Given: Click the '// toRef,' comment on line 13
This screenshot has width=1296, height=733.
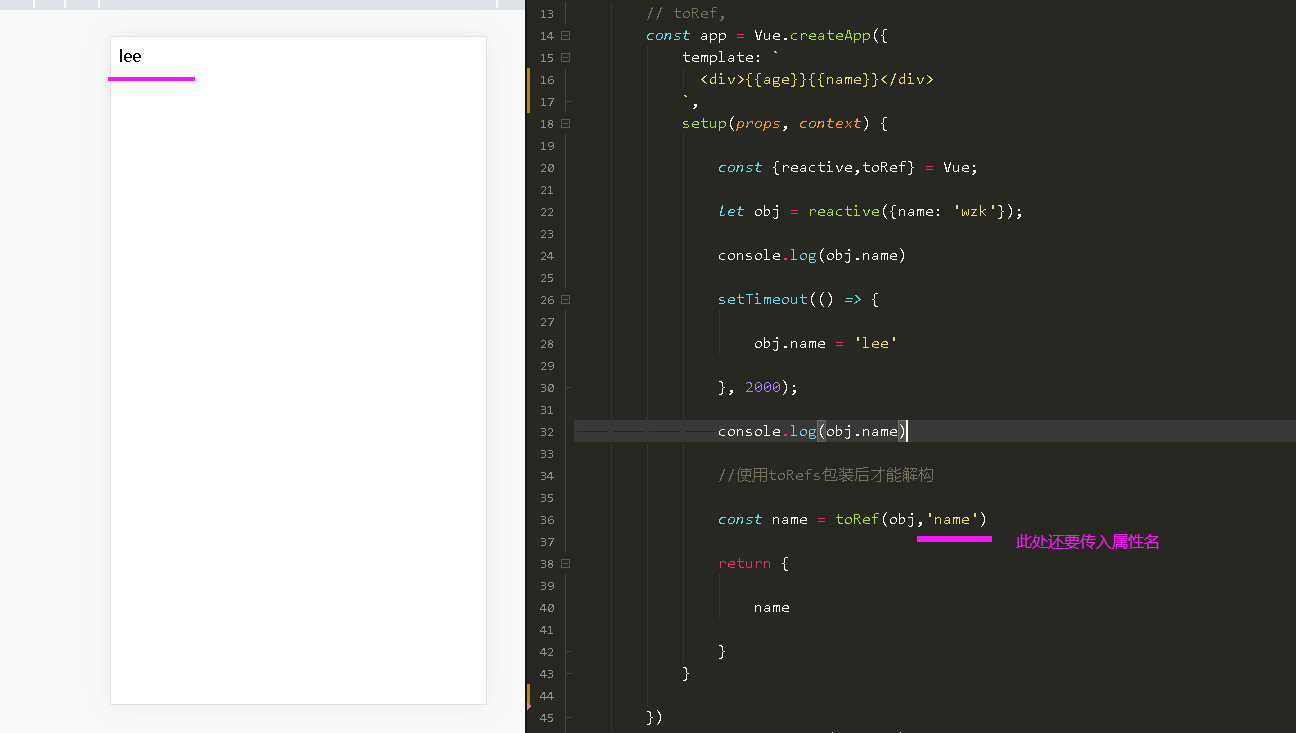Looking at the screenshot, I should 686,13.
